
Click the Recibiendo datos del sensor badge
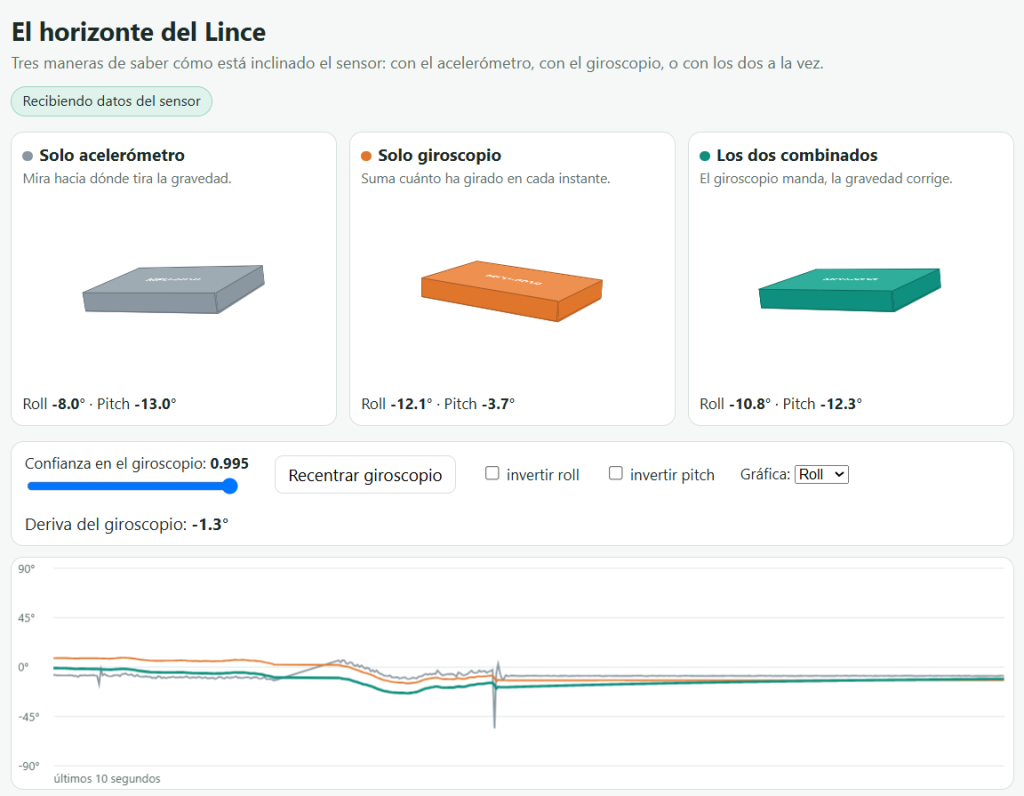coord(112,101)
